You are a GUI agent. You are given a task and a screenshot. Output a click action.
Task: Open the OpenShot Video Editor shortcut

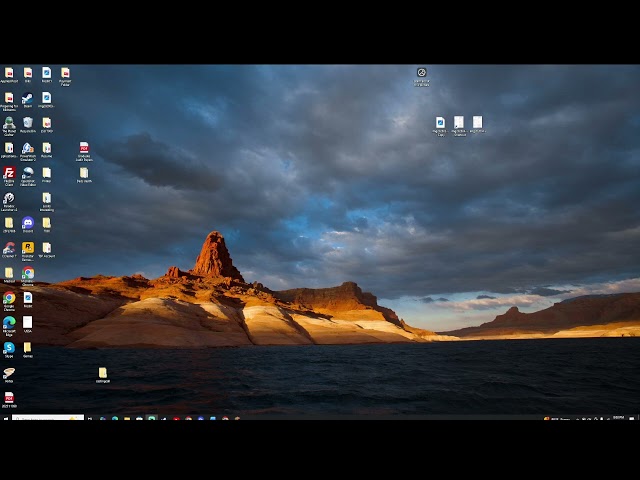pos(27,176)
